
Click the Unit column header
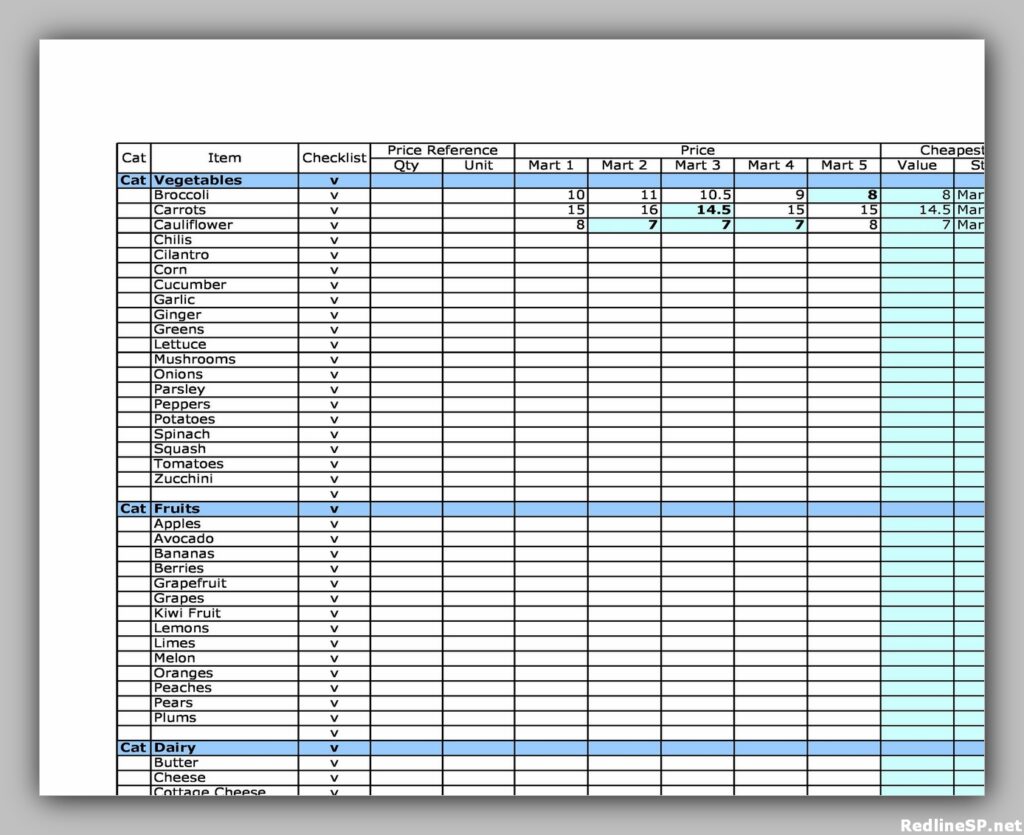(478, 165)
